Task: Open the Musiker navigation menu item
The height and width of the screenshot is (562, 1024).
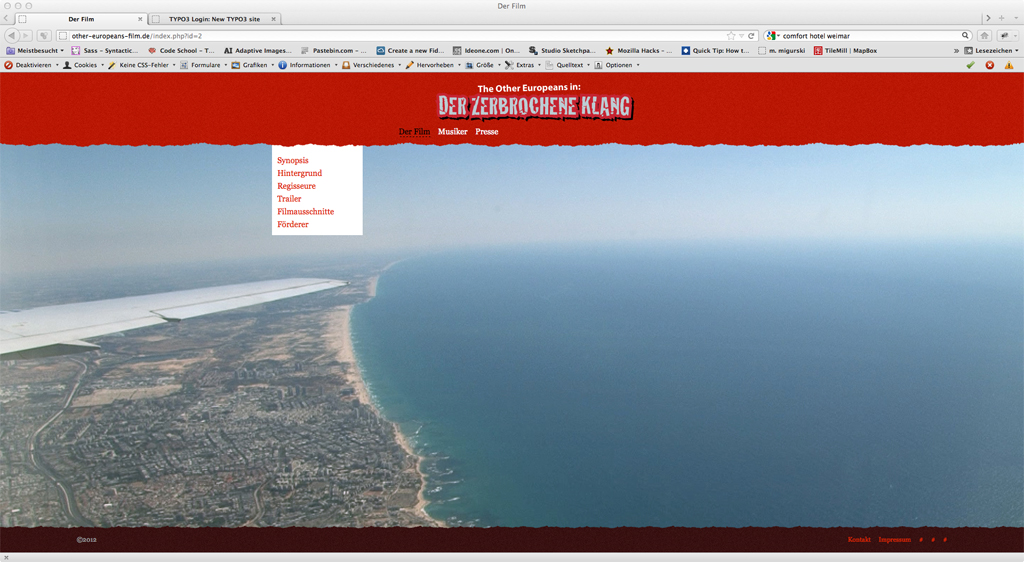Action: pos(452,132)
